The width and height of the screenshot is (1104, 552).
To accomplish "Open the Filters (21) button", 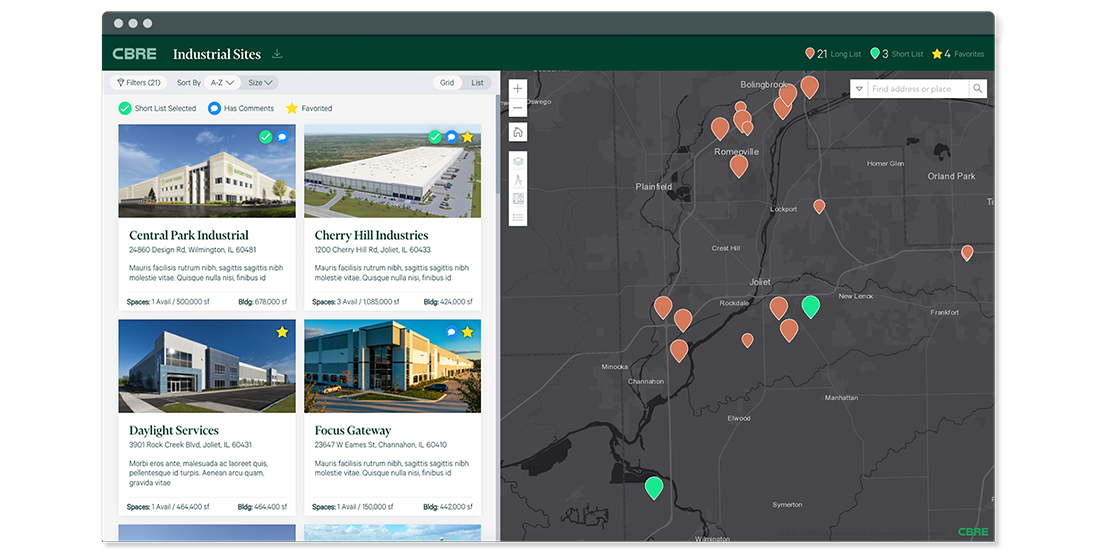I will pos(138,83).
